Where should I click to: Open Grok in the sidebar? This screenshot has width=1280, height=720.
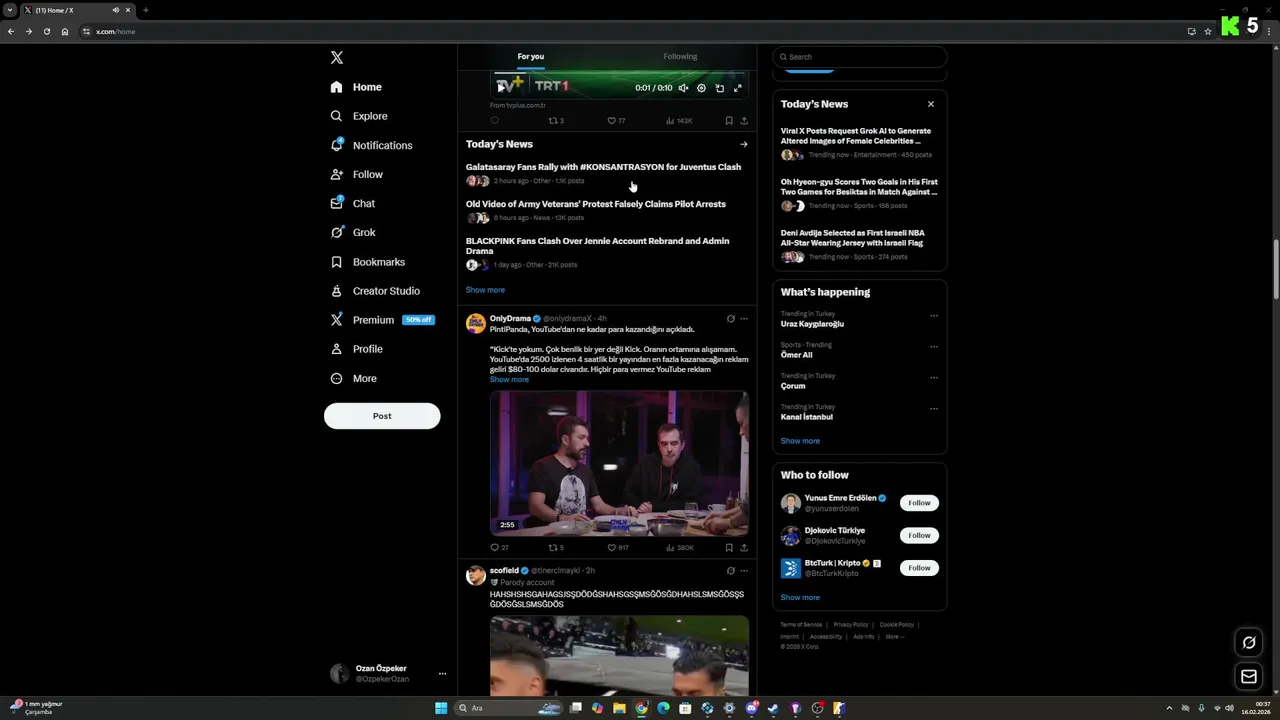point(352,232)
